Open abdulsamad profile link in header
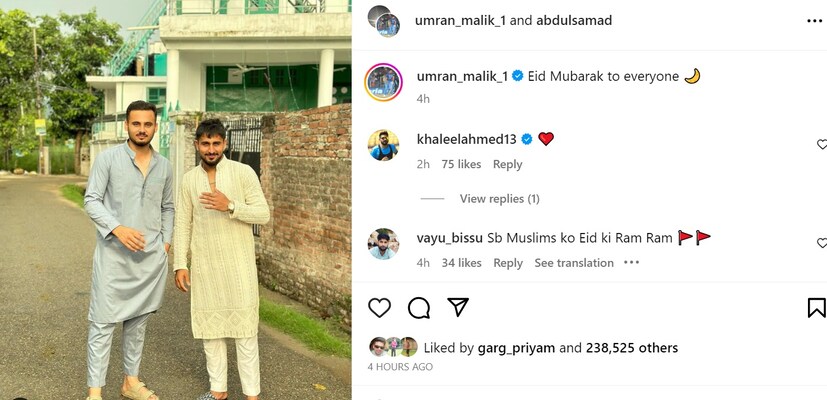827x400 pixels. pyautogui.click(x=574, y=20)
